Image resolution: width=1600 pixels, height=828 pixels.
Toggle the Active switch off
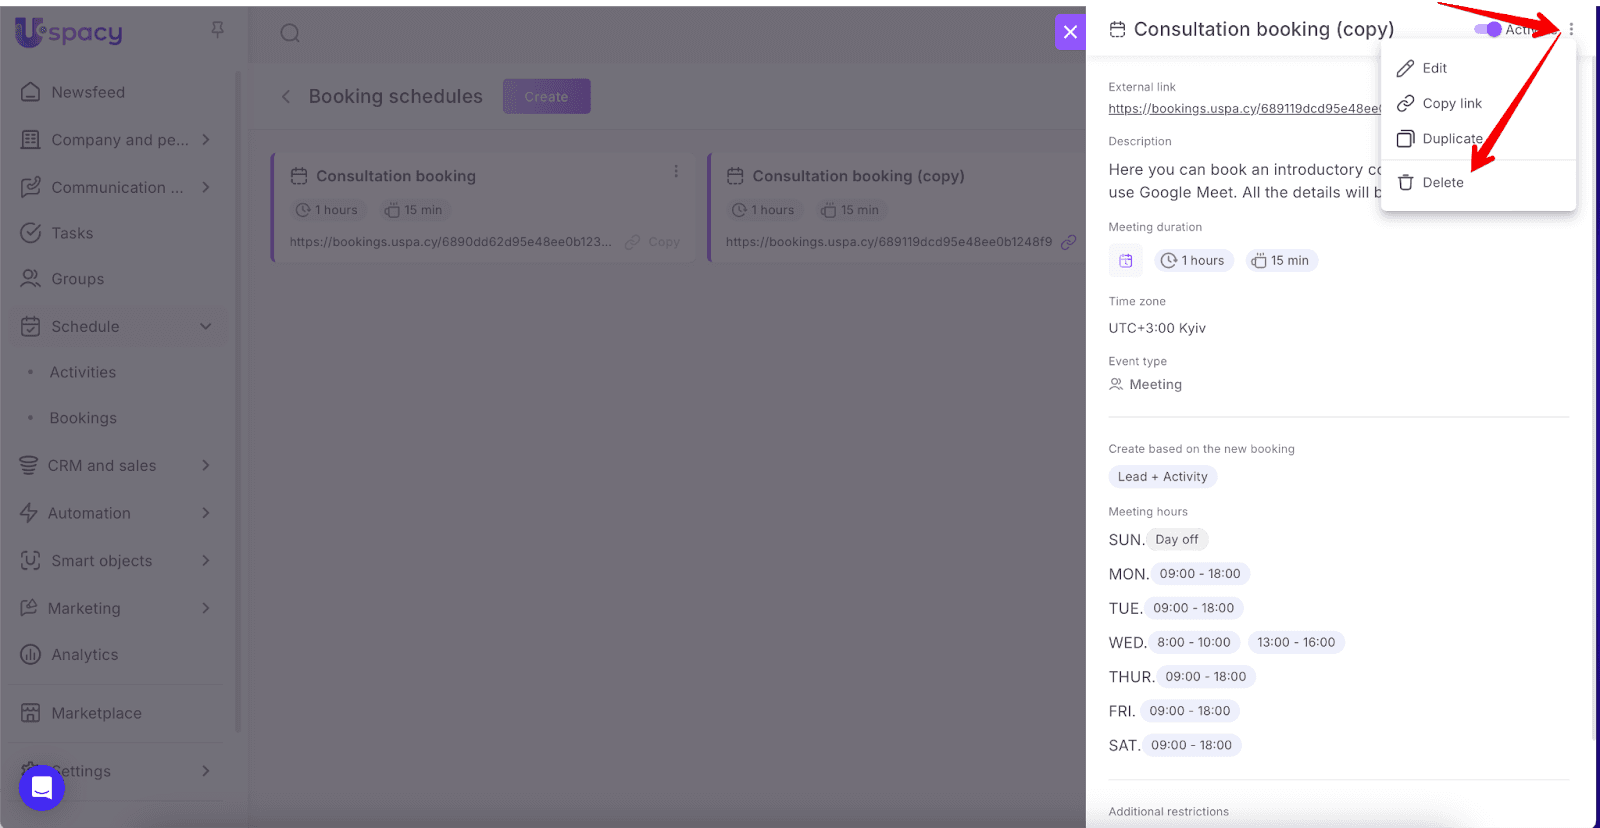tap(1488, 30)
